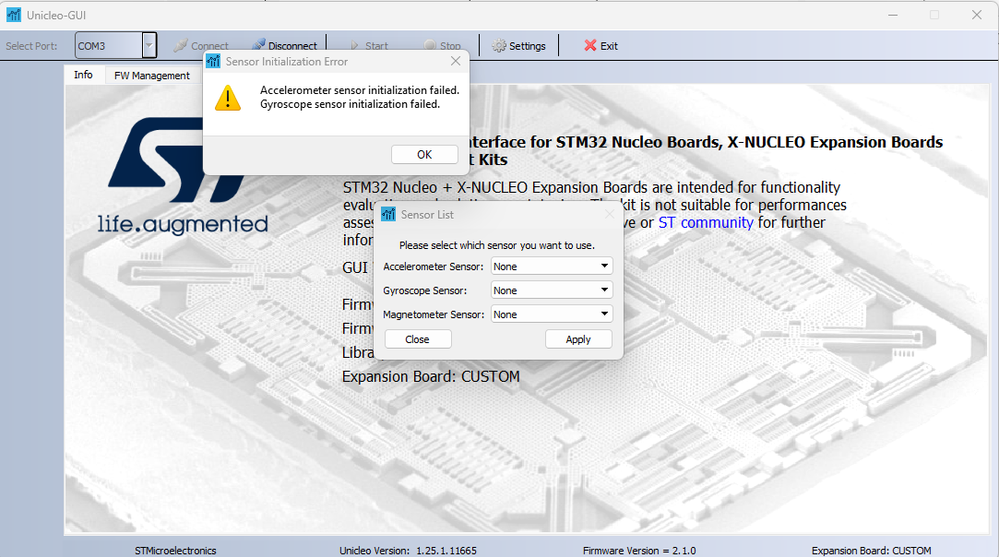Viewport: 999px width, 557px height.
Task: Open the ST community link
Action: [705, 222]
